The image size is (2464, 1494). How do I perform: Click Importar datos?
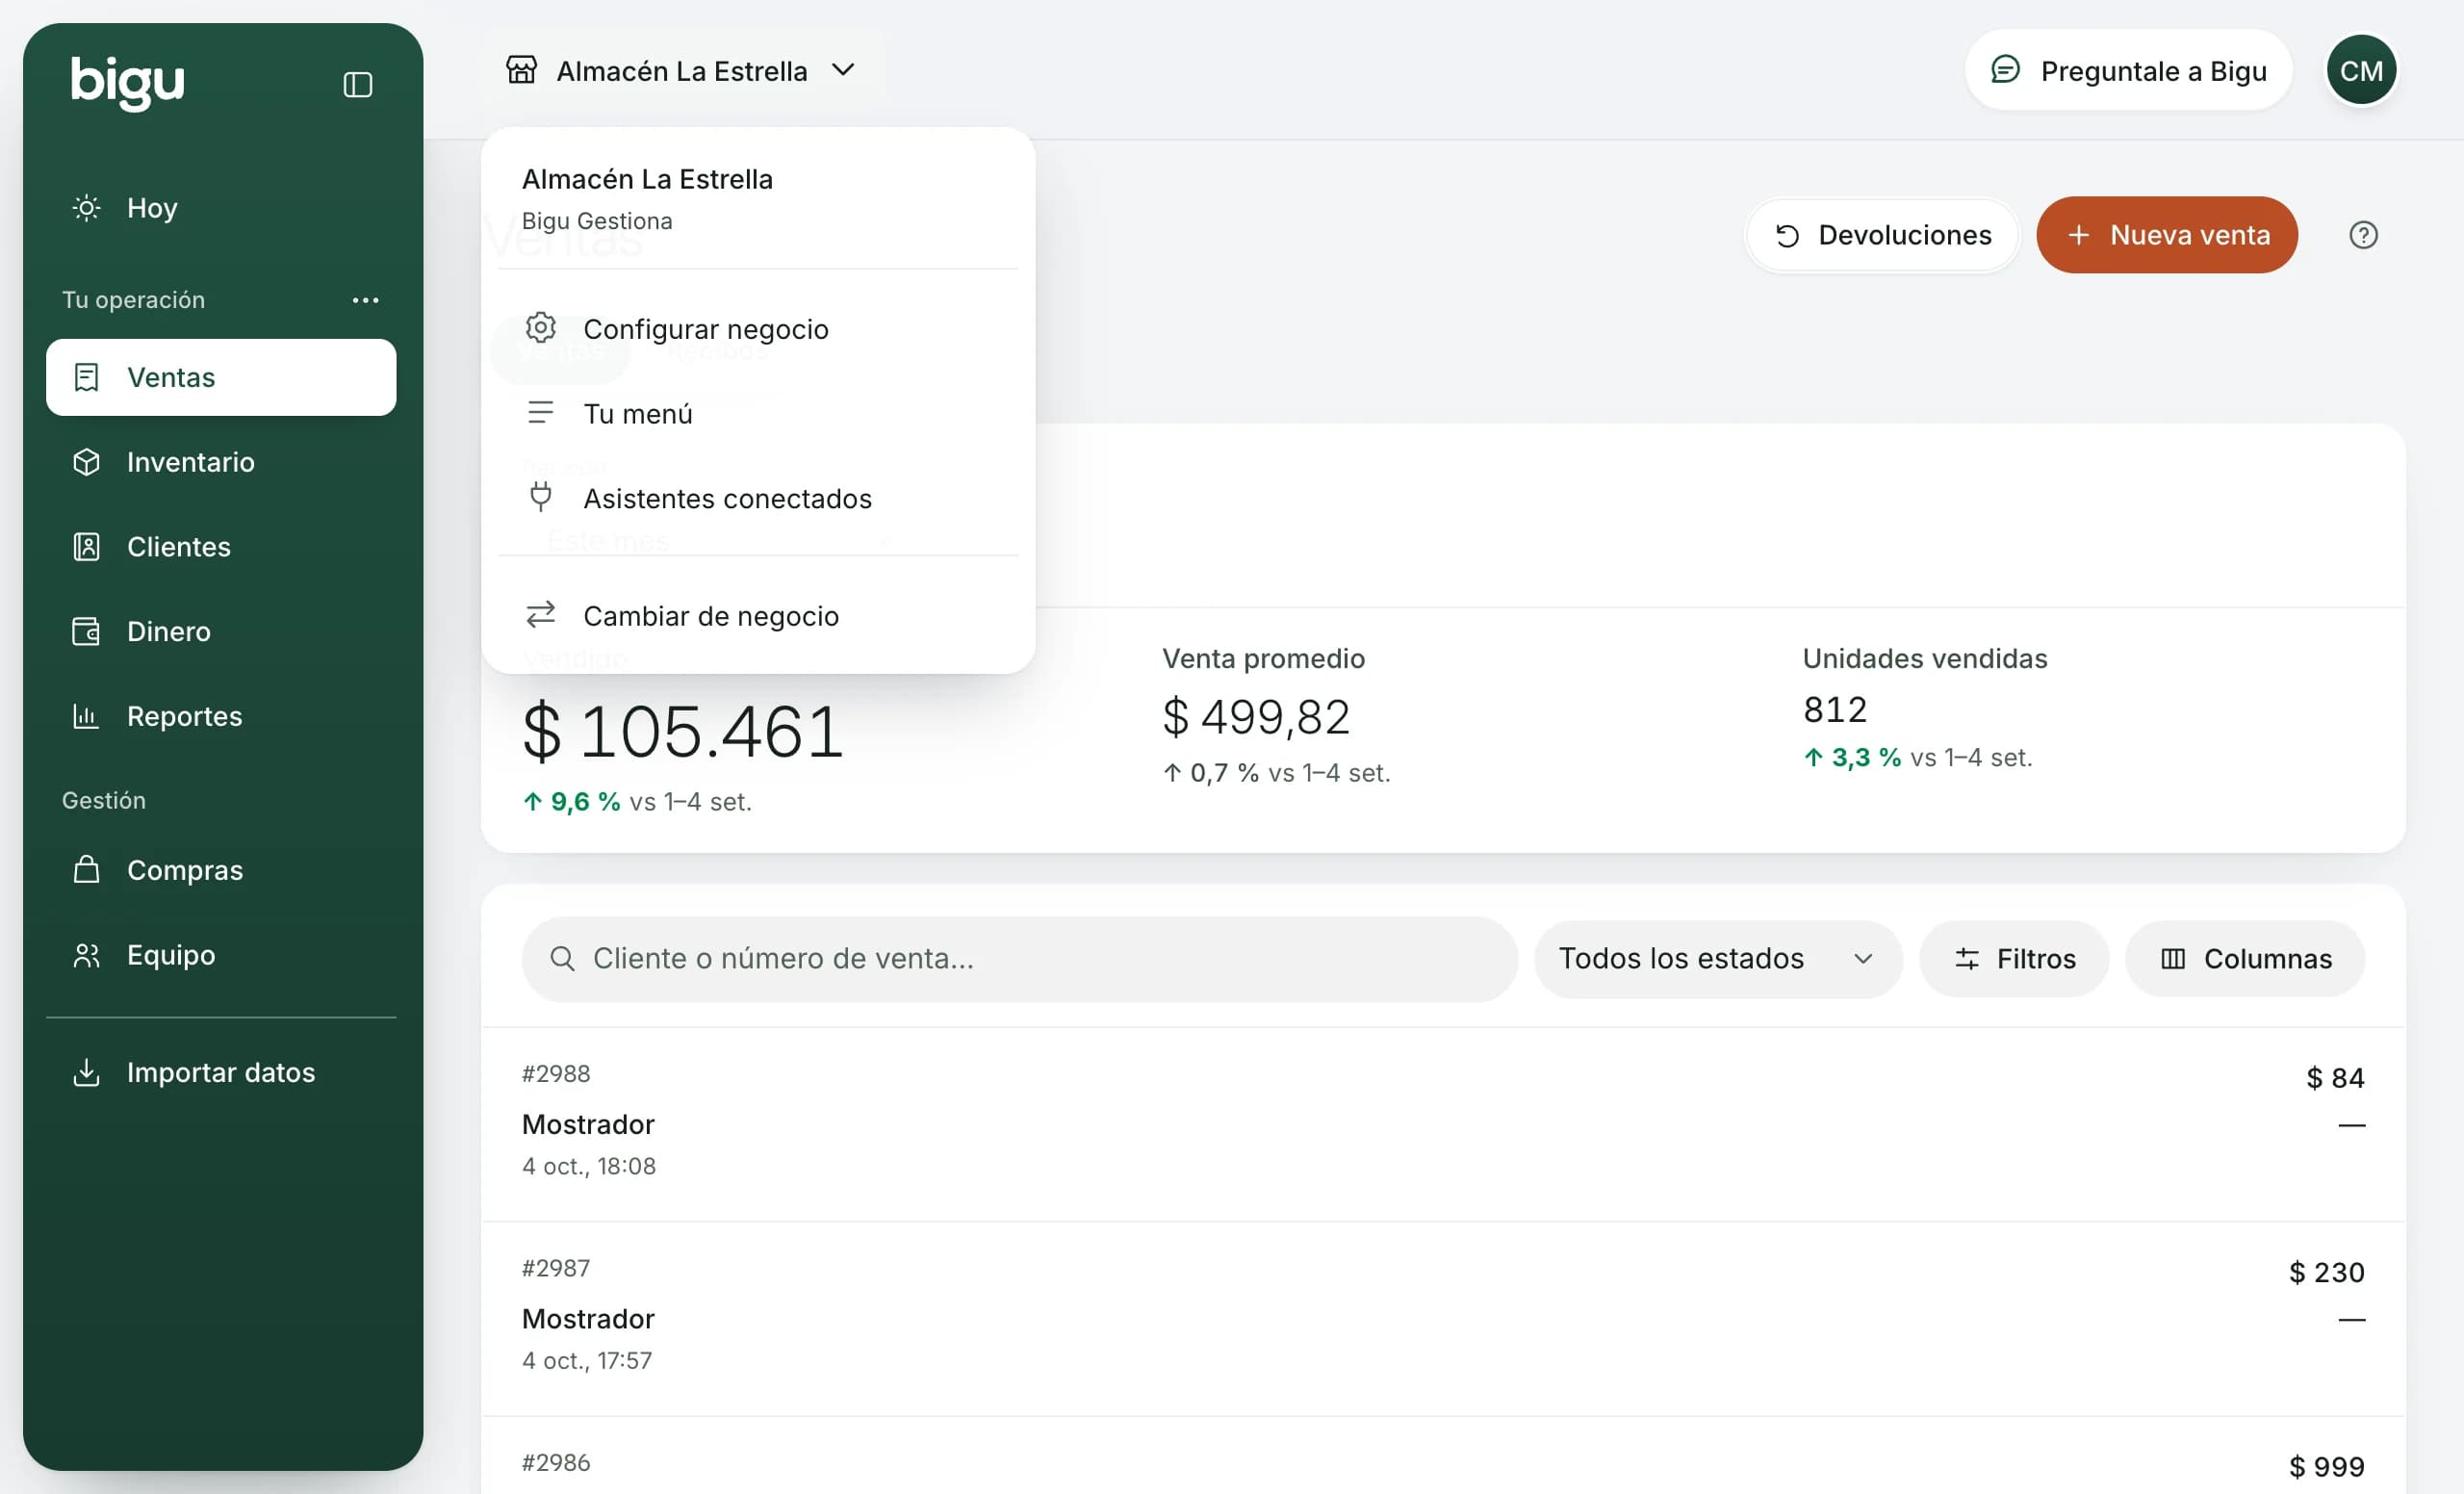click(221, 1072)
